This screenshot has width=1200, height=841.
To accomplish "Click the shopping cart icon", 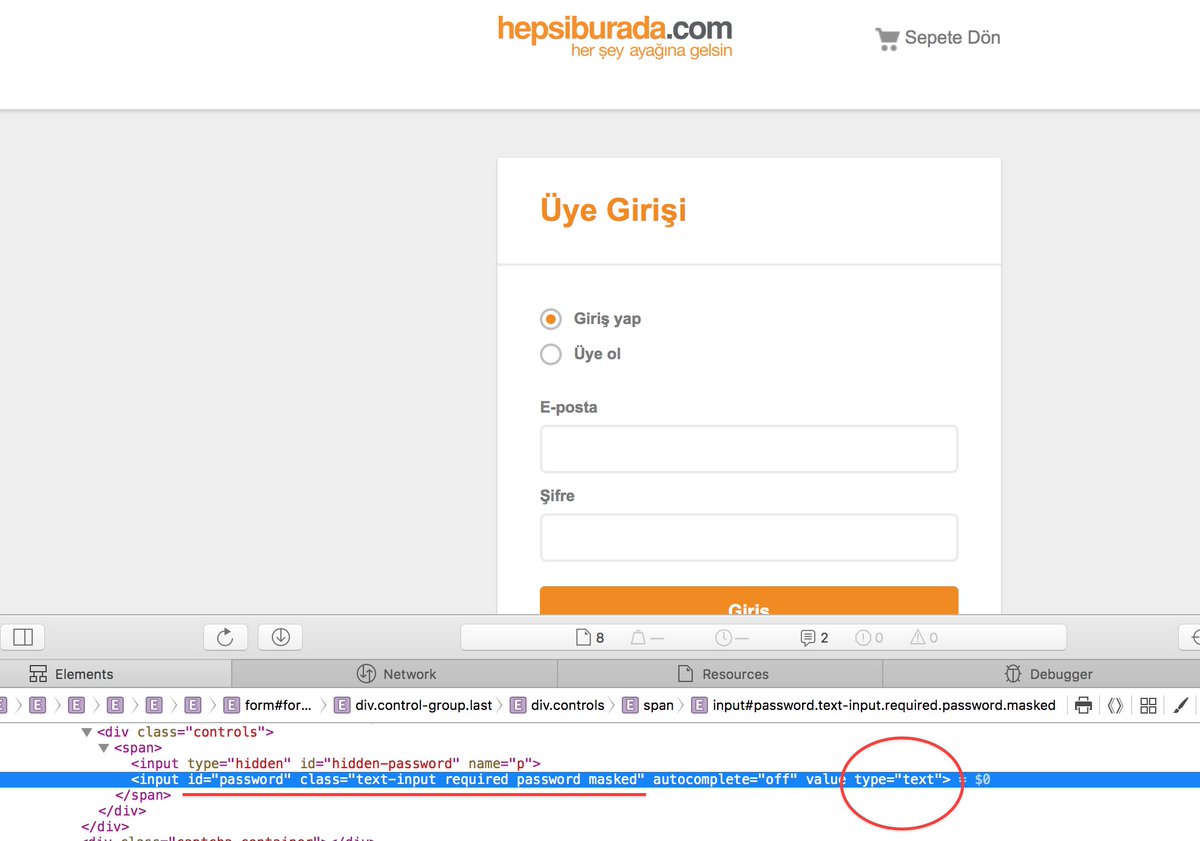I will [x=887, y=39].
